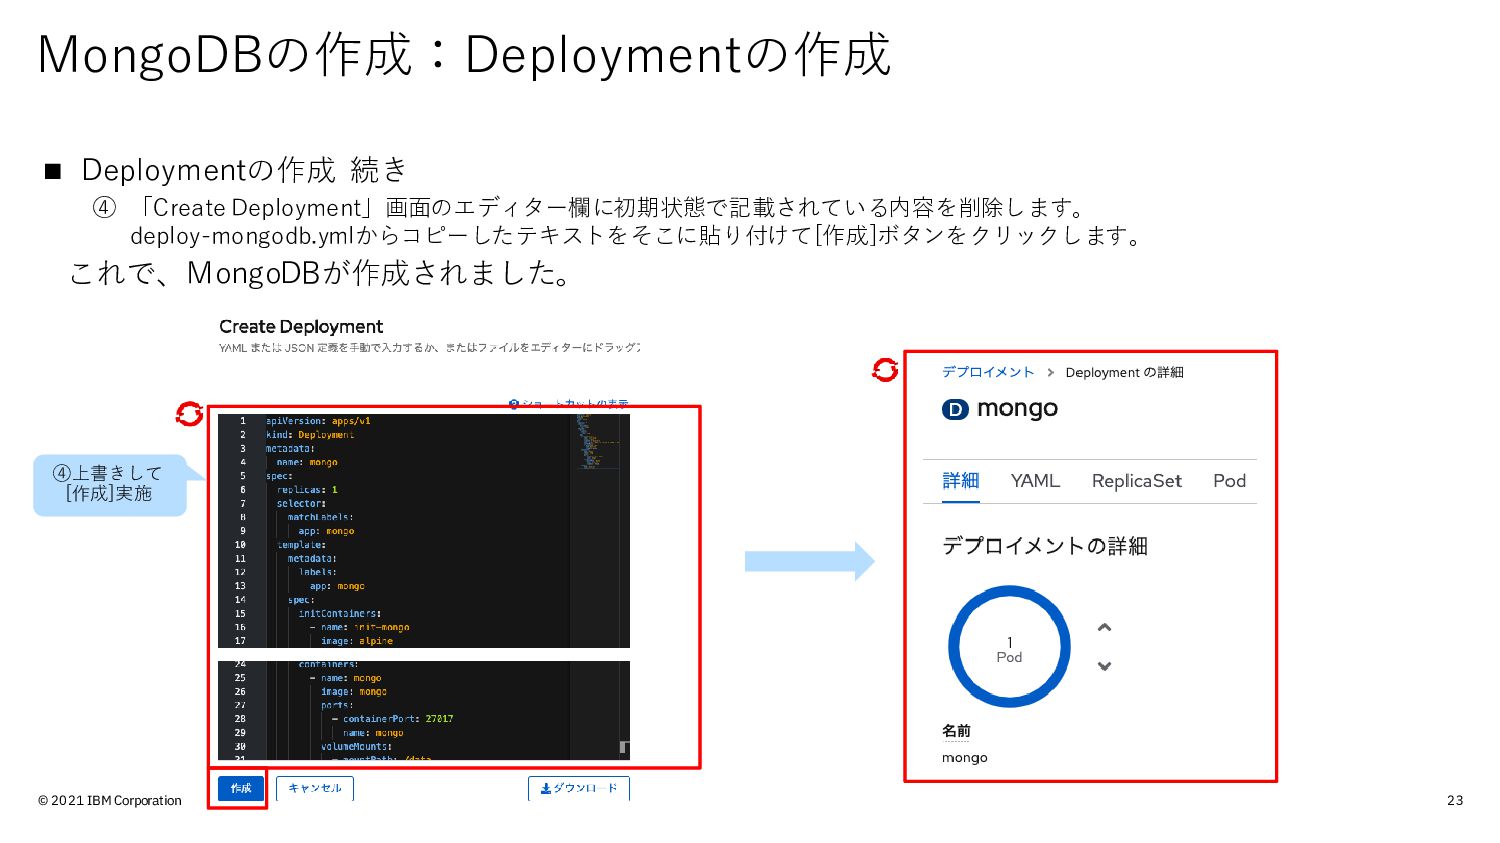Decrease pod count with down chevron
1500x843 pixels.
click(1104, 666)
